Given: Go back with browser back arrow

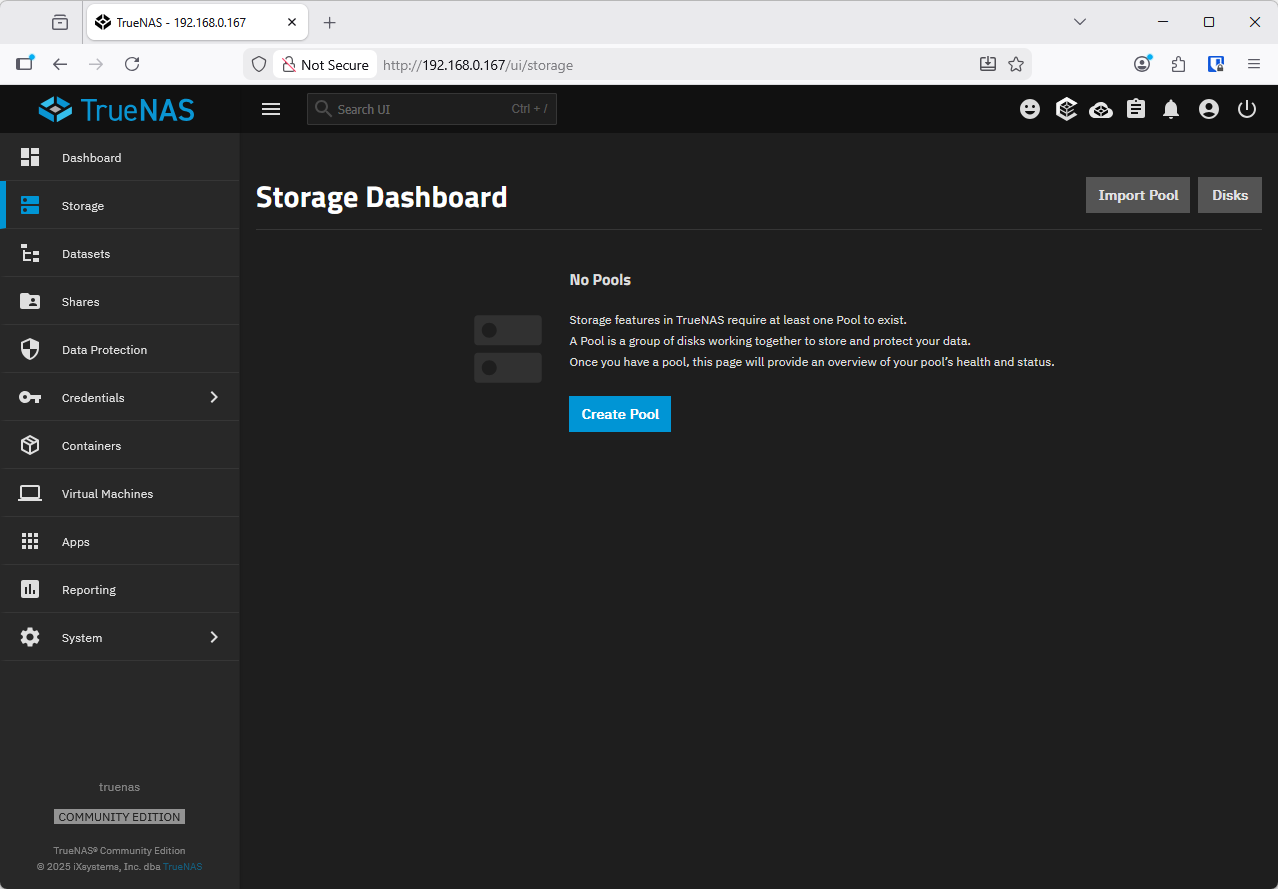Looking at the screenshot, I should [x=60, y=64].
